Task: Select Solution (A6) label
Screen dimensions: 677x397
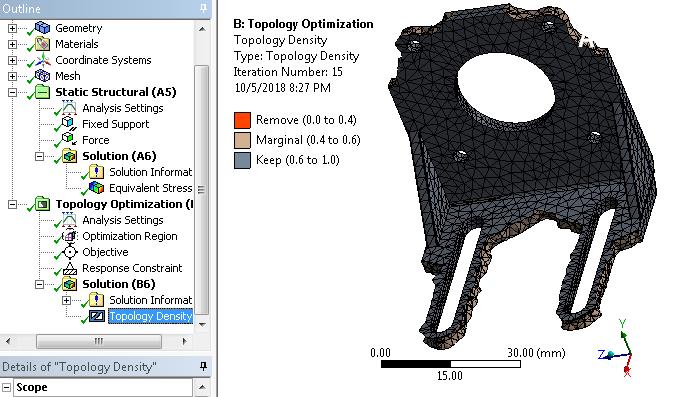Action: [x=119, y=156]
